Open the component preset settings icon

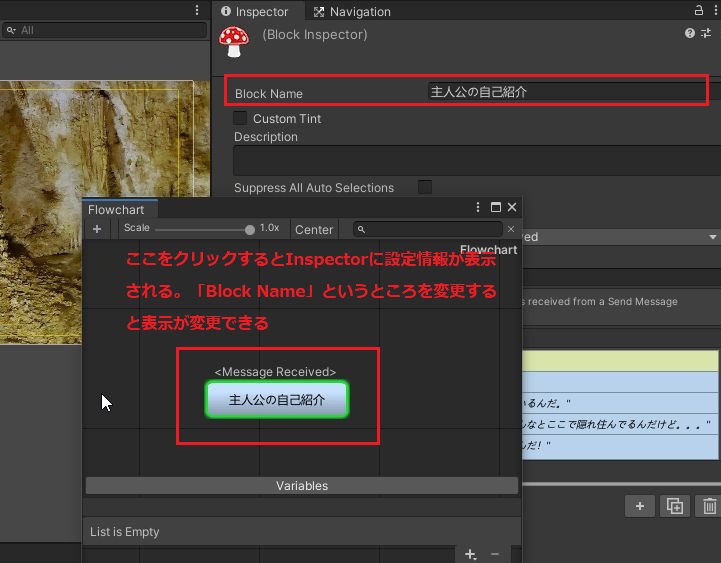coord(706,33)
